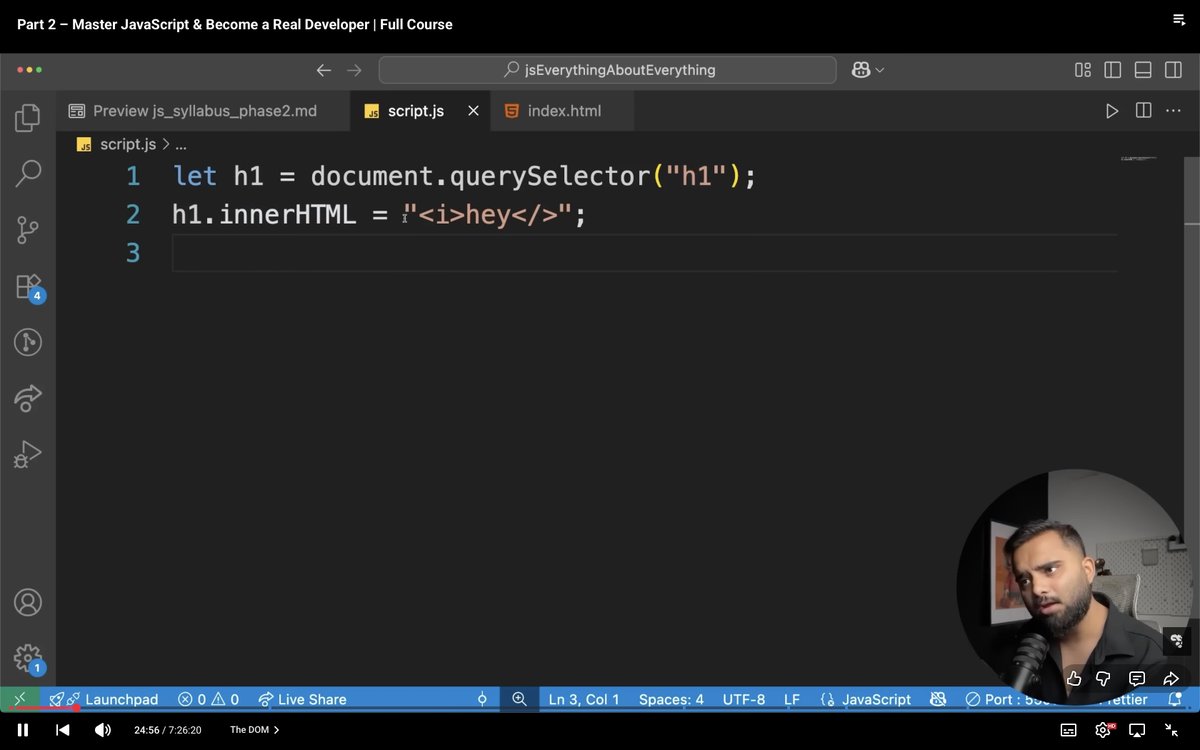1200x750 pixels.
Task: Click the innerHTML code on line 2
Action: (x=287, y=214)
